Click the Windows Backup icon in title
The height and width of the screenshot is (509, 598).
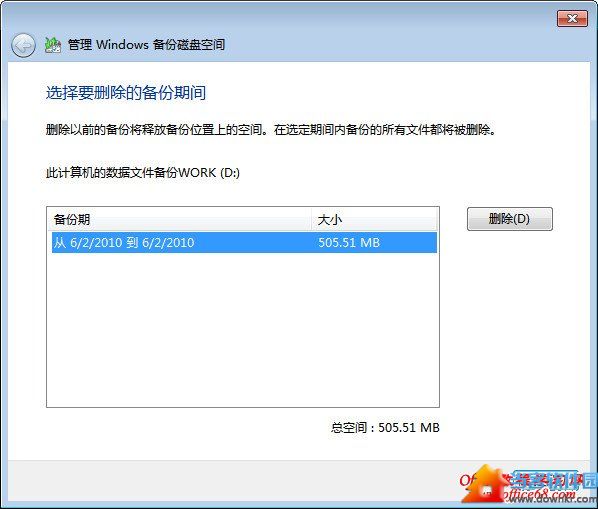(53, 45)
